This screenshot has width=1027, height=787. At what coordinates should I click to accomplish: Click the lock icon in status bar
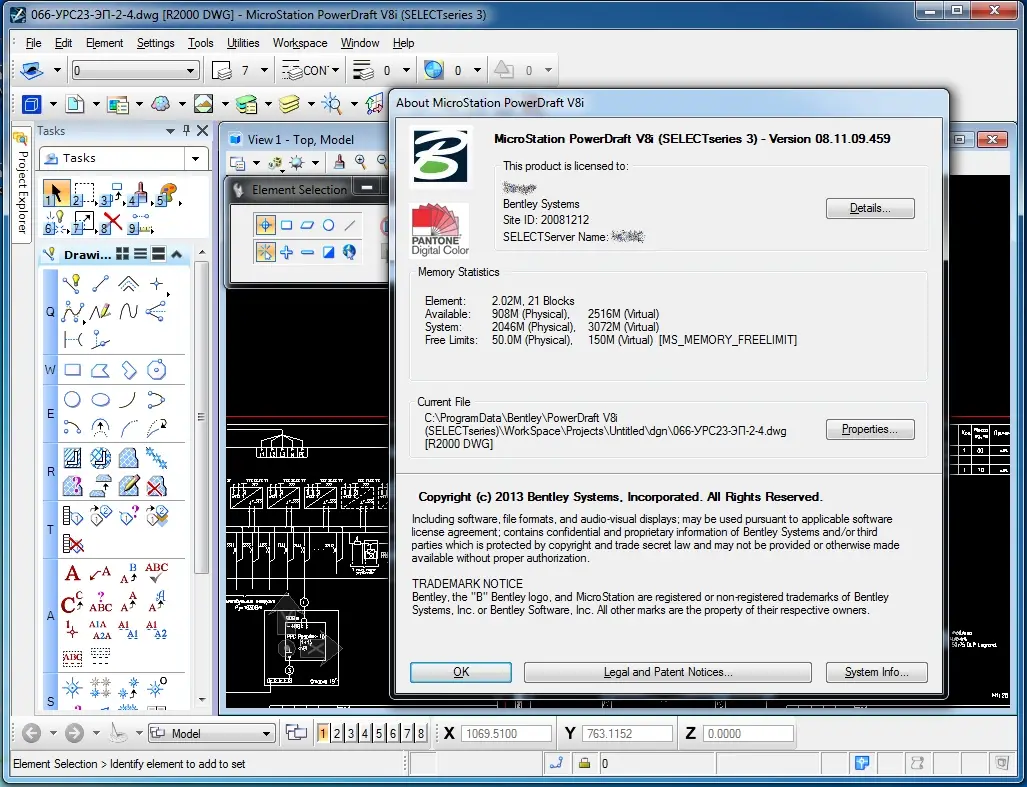(x=584, y=763)
